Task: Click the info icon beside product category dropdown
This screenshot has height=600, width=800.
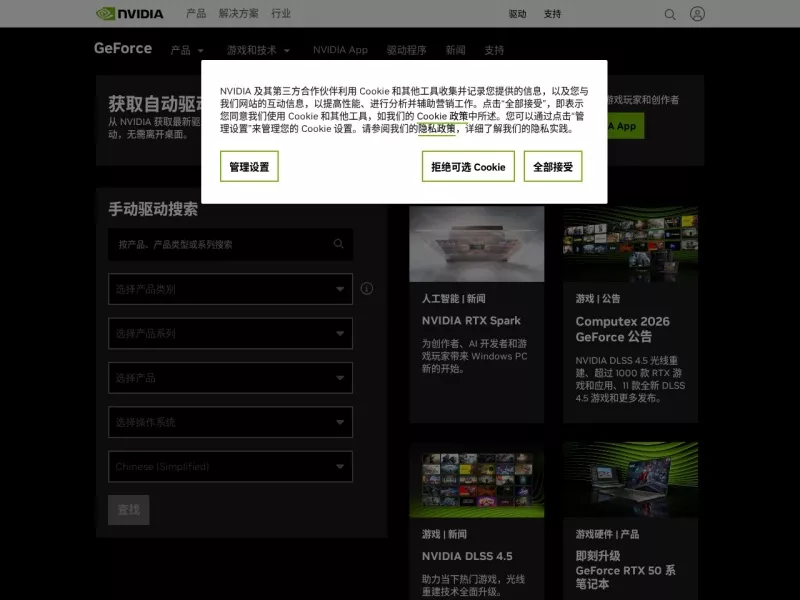Action: click(x=366, y=289)
